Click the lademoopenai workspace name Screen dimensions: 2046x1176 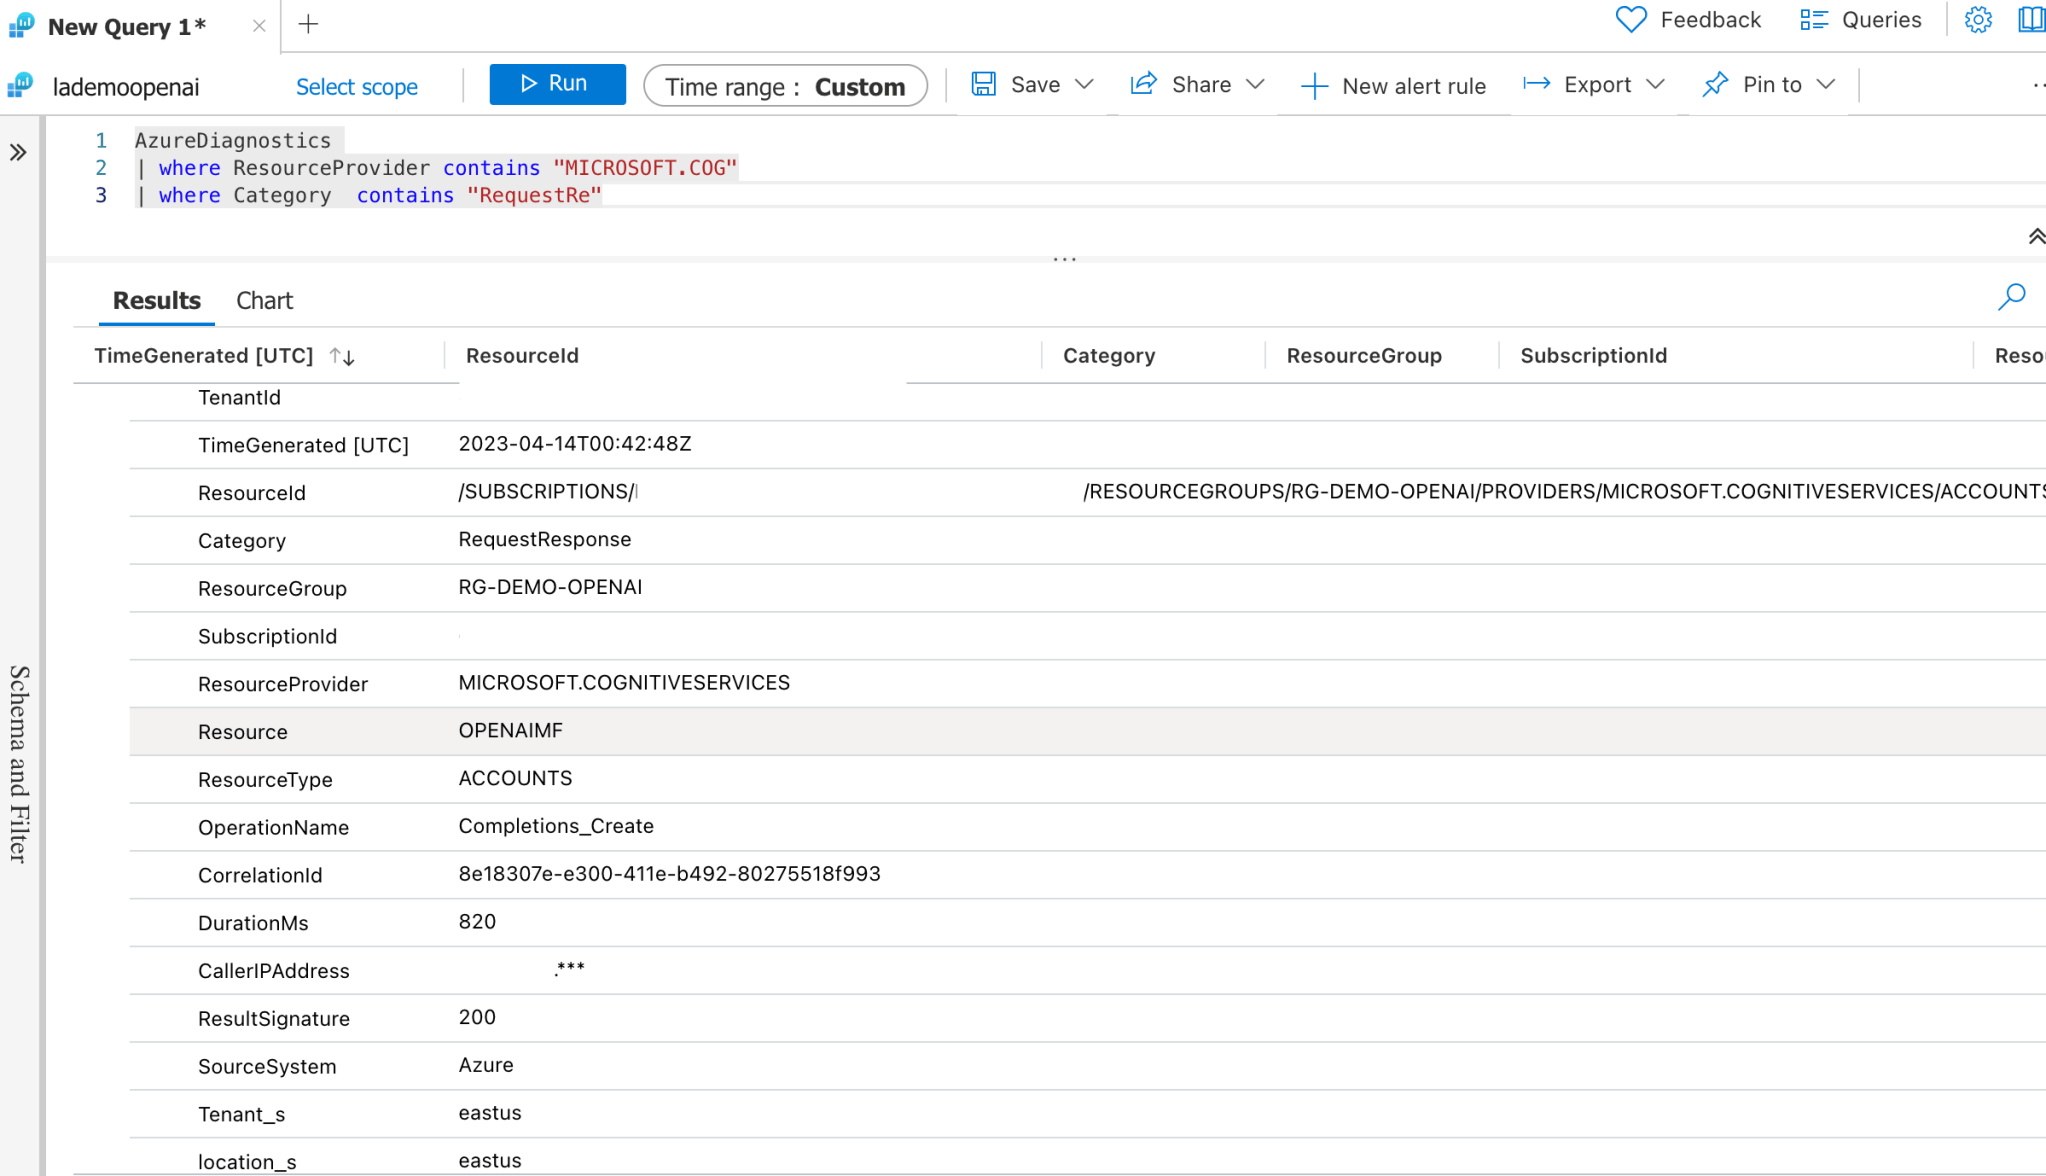(x=126, y=88)
